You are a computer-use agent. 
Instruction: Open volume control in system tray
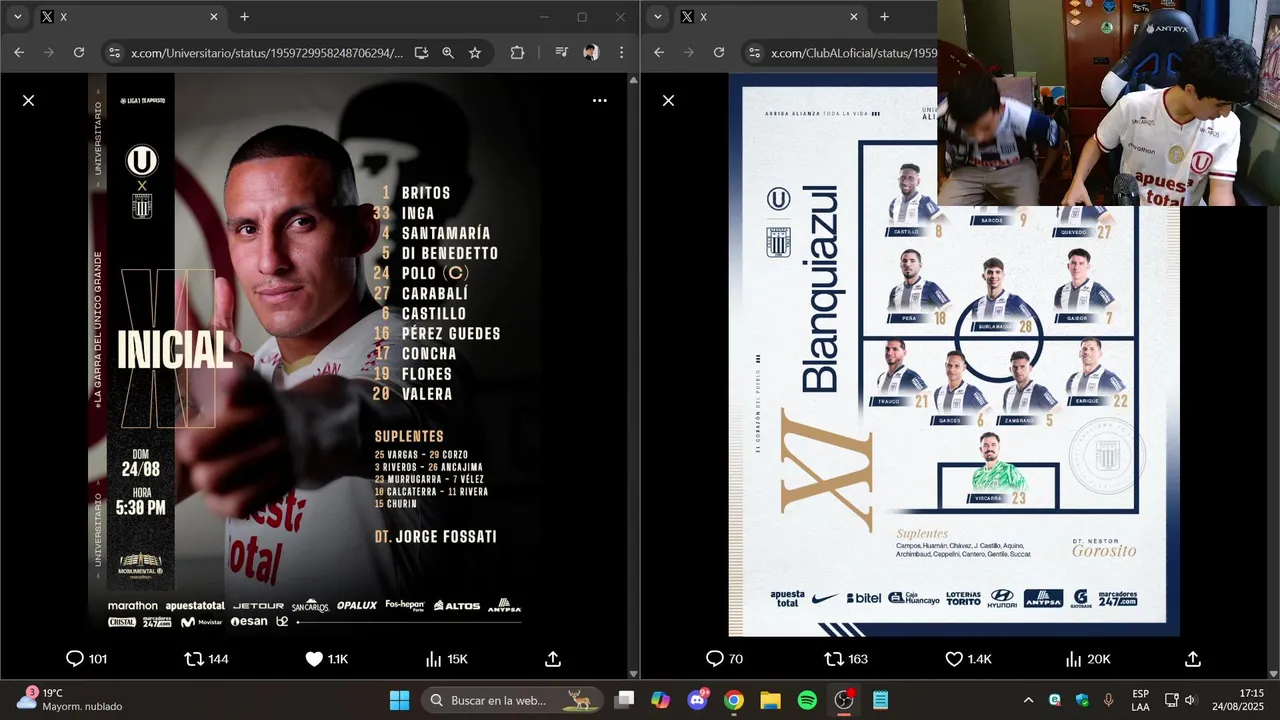(x=1190, y=700)
